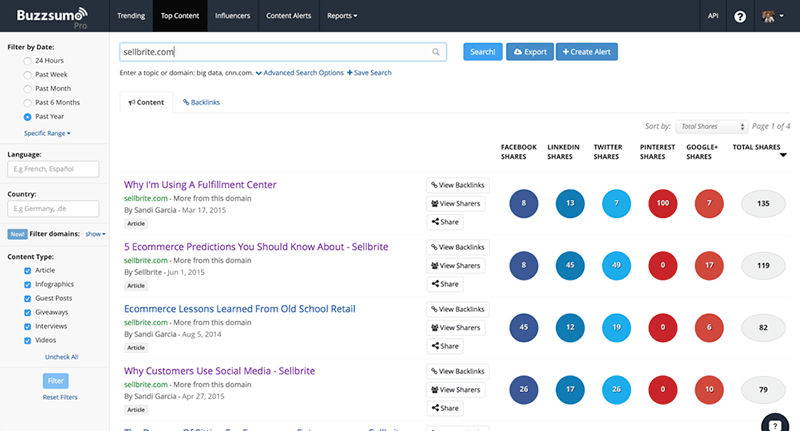Export the search results
800x431 pixels.
(x=530, y=52)
